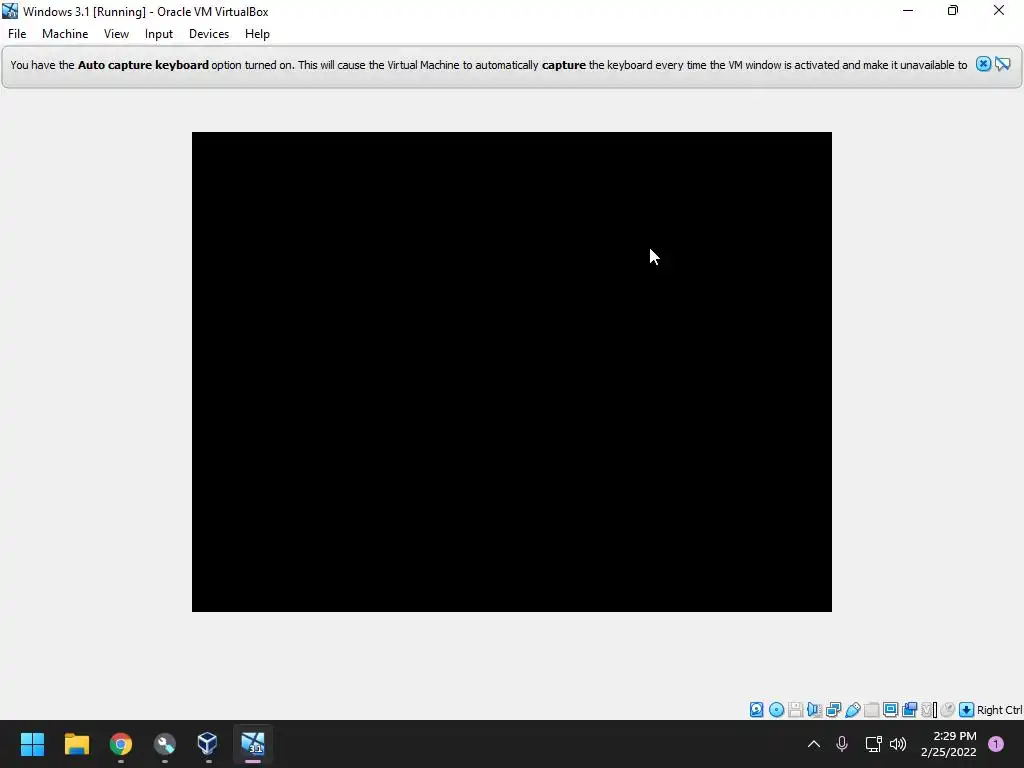
Task: Open network settings tray icon
Action: point(873,744)
